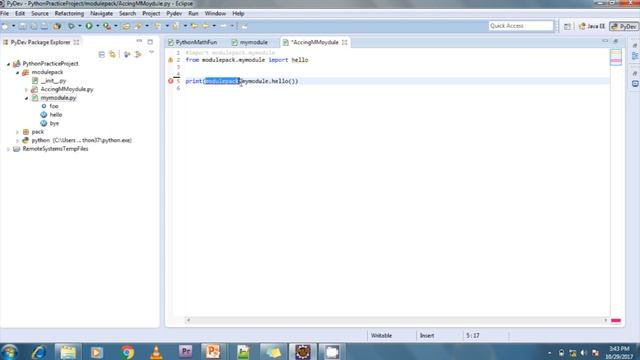Select the bye function in the tree
Viewport: 640px width, 360px height.
[54, 123]
